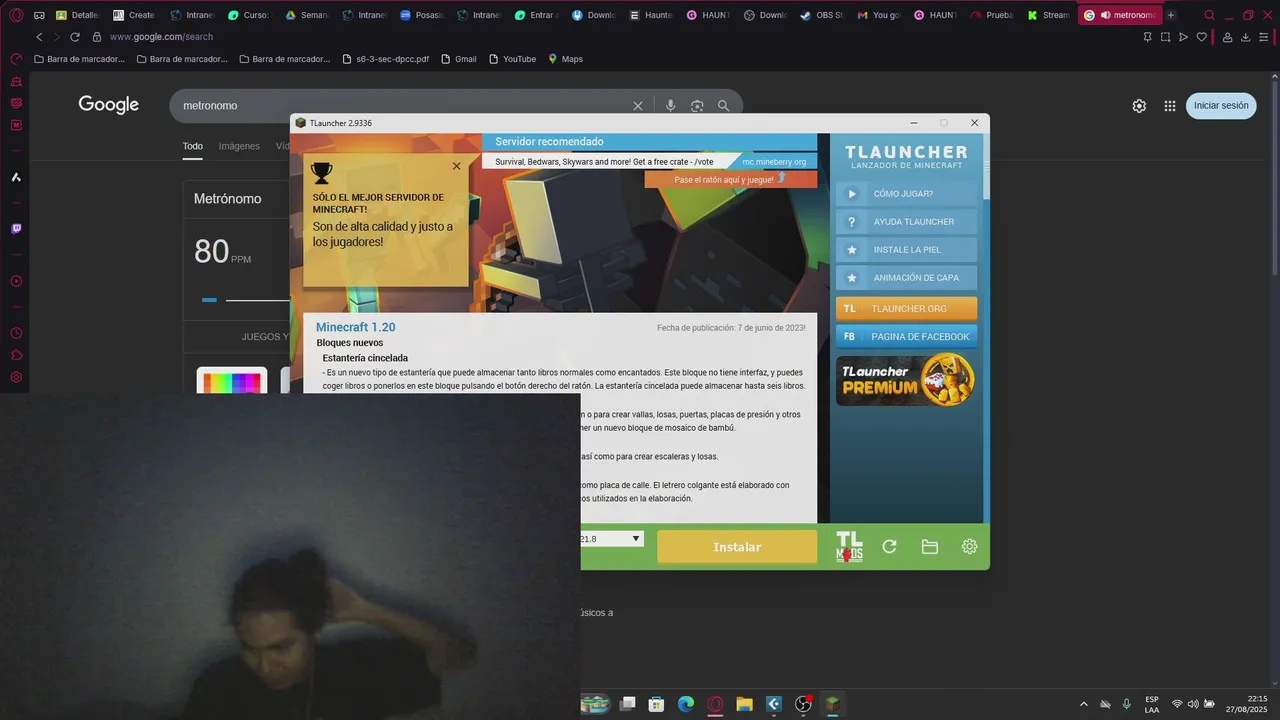This screenshot has height=720, width=1280.
Task: Click the heart bookmark icon in address bar
Action: coord(1202,37)
